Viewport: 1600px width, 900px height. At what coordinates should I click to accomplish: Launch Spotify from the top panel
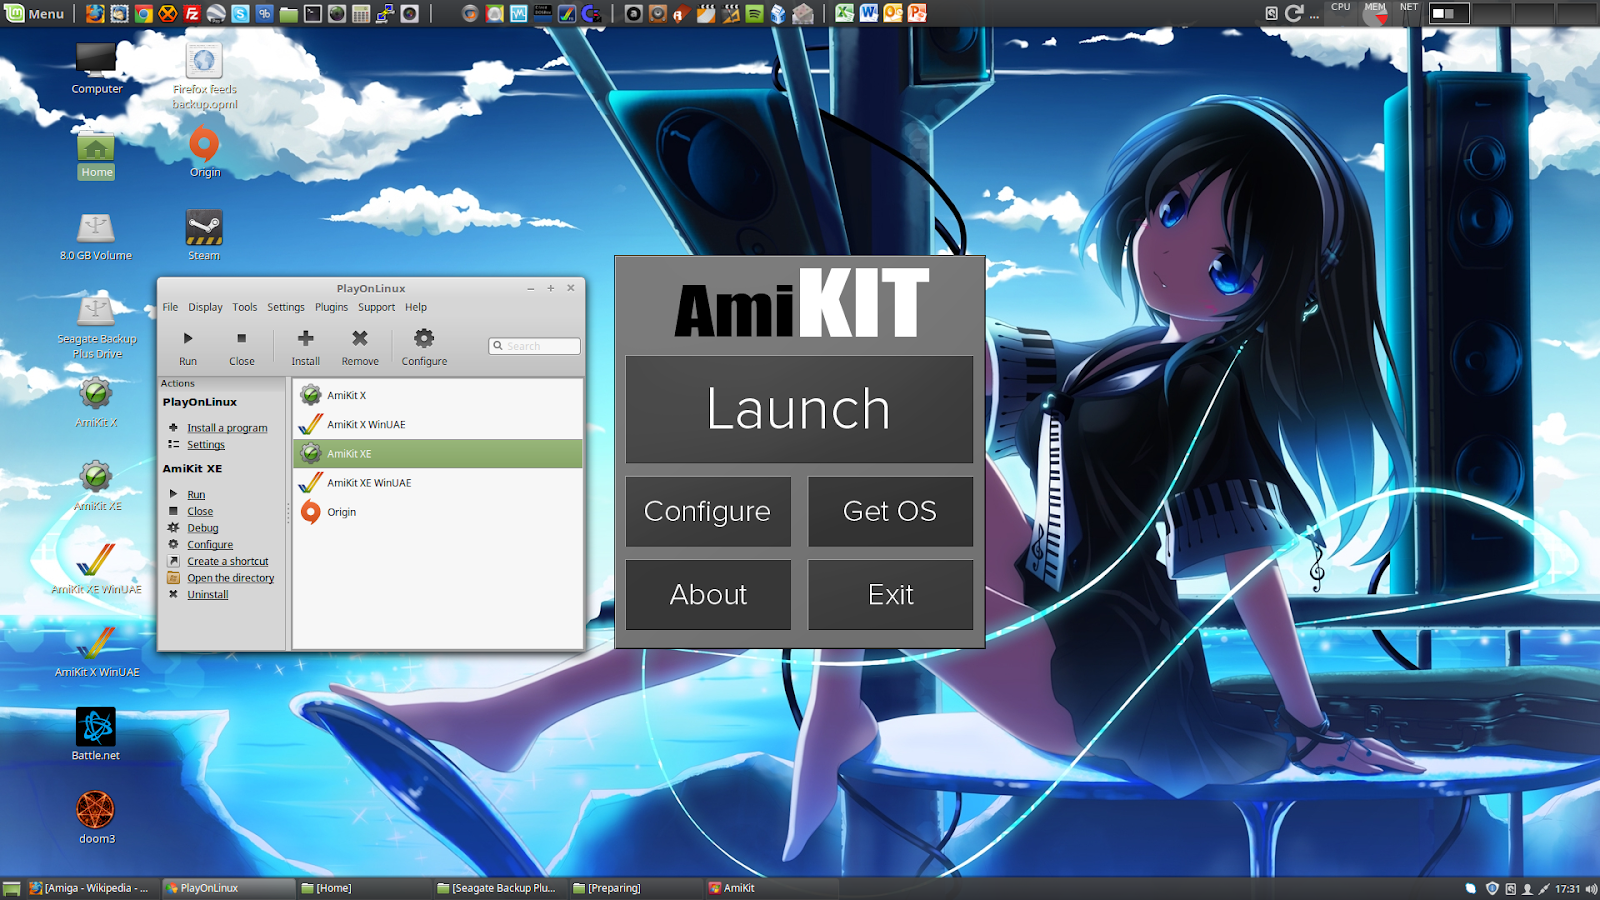[x=755, y=14]
